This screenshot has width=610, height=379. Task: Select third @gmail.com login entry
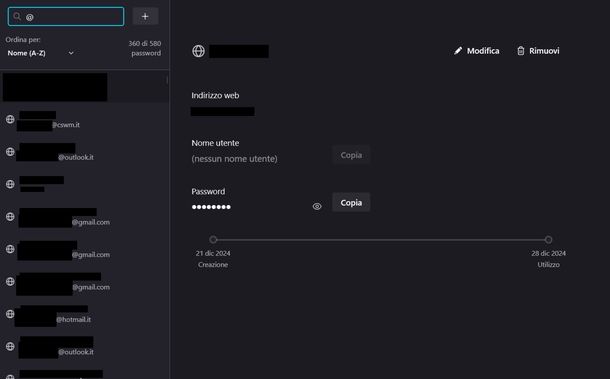pos(84,282)
